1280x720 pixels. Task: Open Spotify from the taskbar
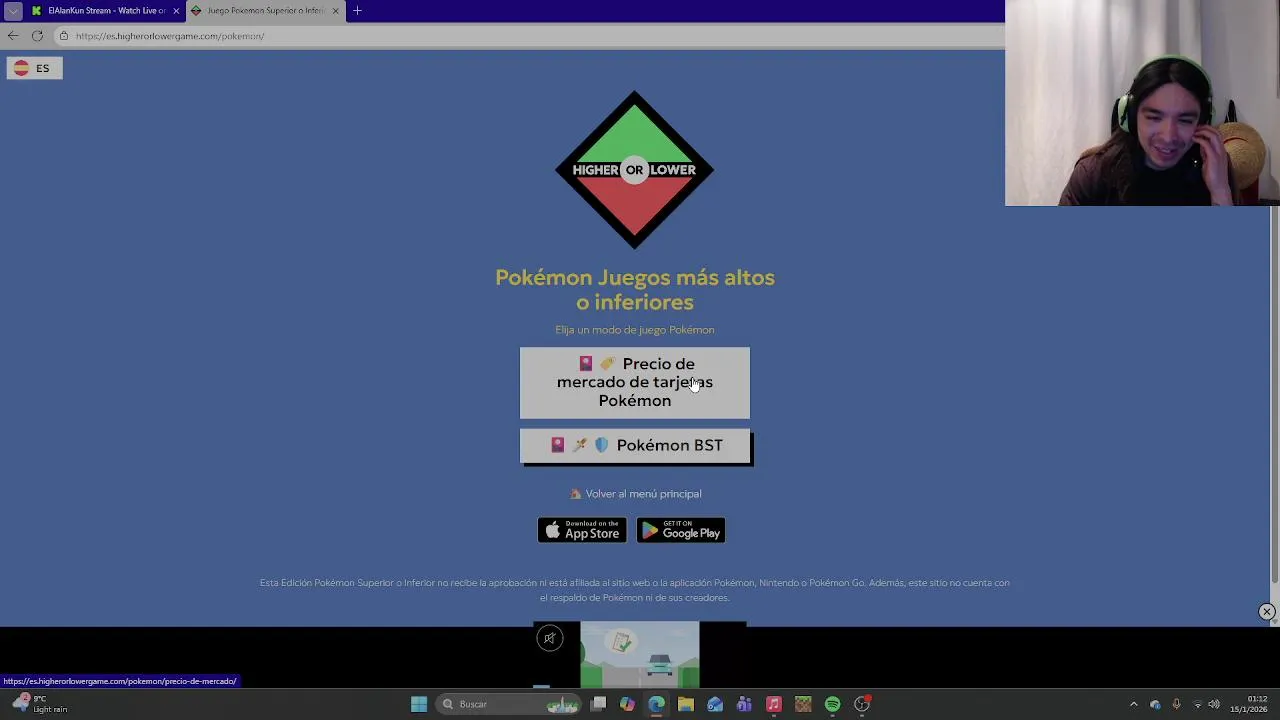click(832, 704)
